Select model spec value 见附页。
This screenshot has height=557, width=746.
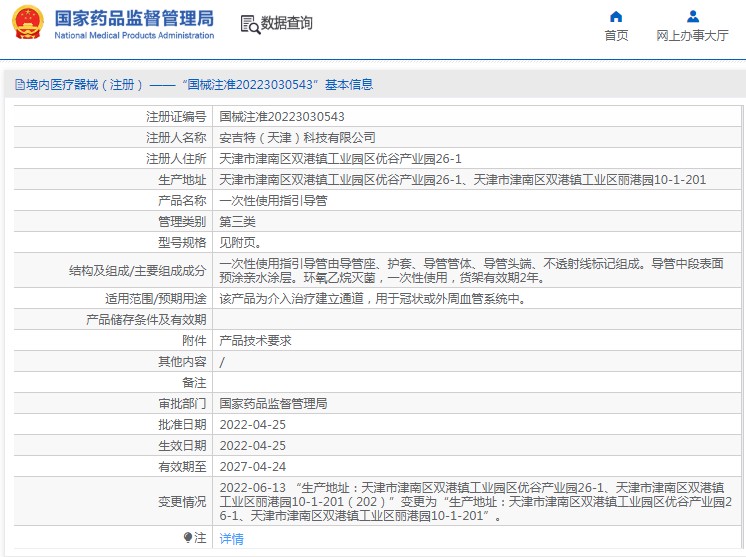(240, 242)
